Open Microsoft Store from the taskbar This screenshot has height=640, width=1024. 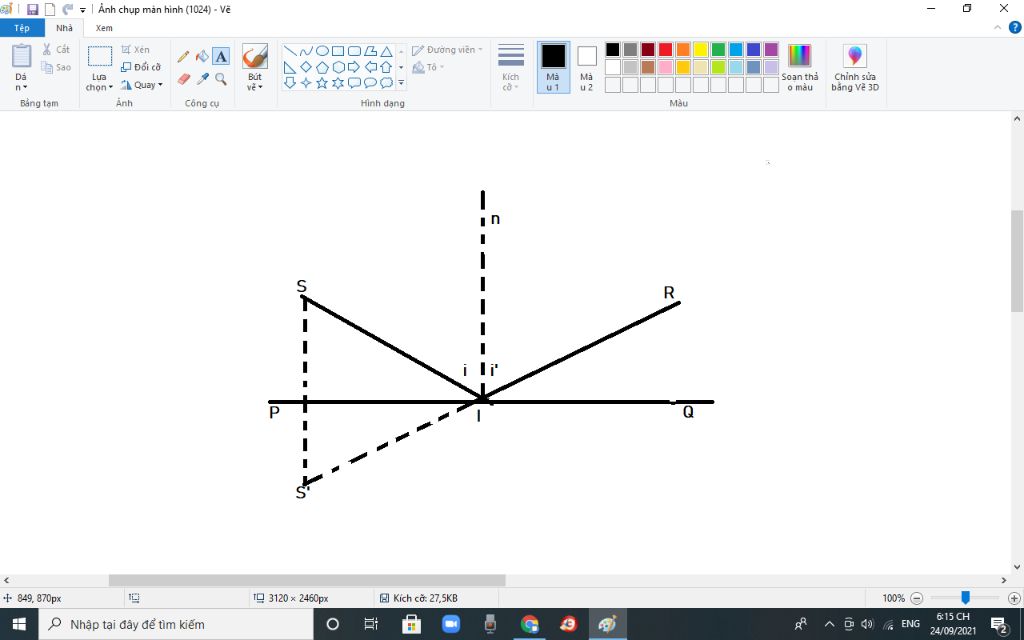pyautogui.click(x=411, y=624)
